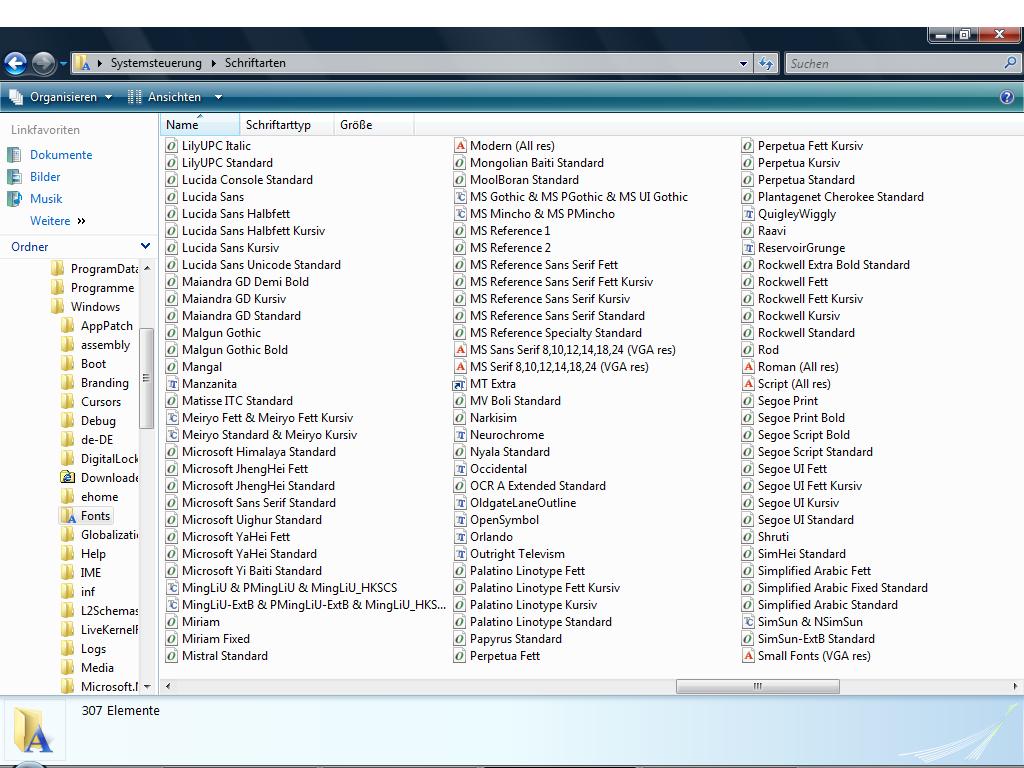The width and height of the screenshot is (1024, 768).
Task: Select the de-DE folder in tree
Action: [97, 440]
